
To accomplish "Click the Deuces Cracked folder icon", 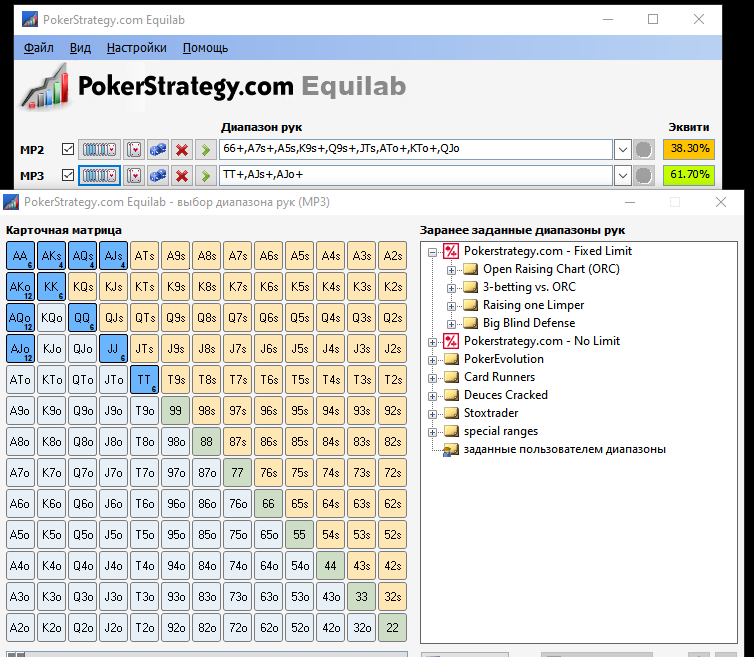I will [x=451, y=395].
